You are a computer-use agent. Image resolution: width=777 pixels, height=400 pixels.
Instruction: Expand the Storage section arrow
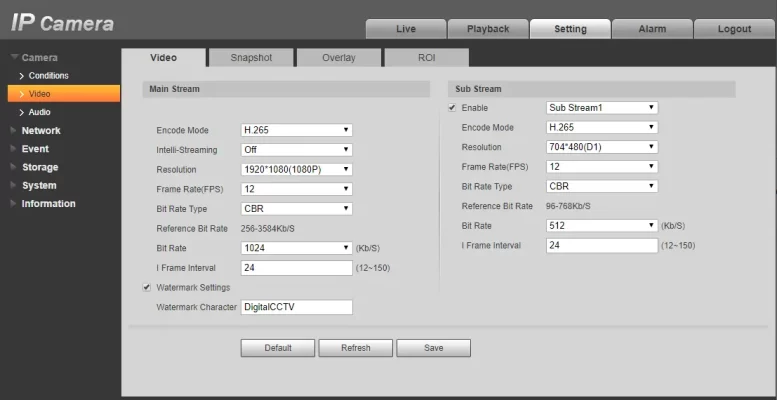pos(13,168)
